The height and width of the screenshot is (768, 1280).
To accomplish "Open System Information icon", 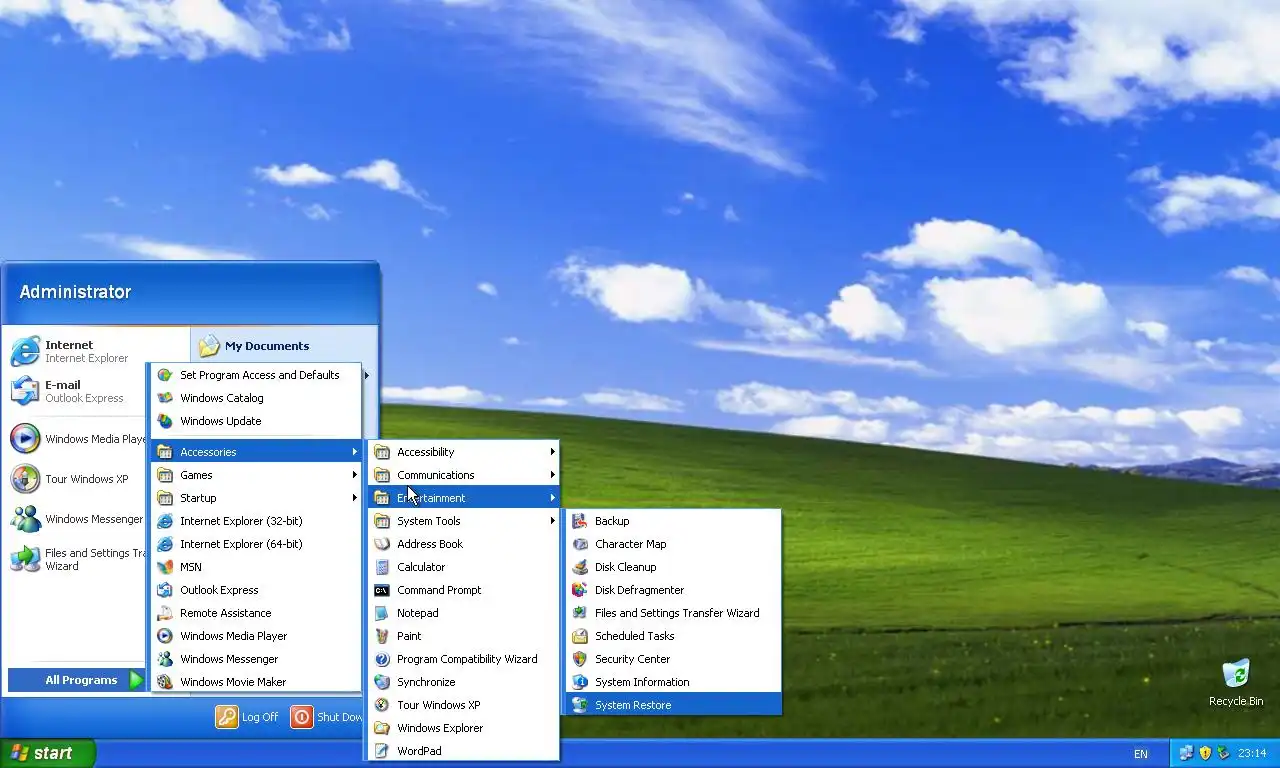I will coord(580,682).
